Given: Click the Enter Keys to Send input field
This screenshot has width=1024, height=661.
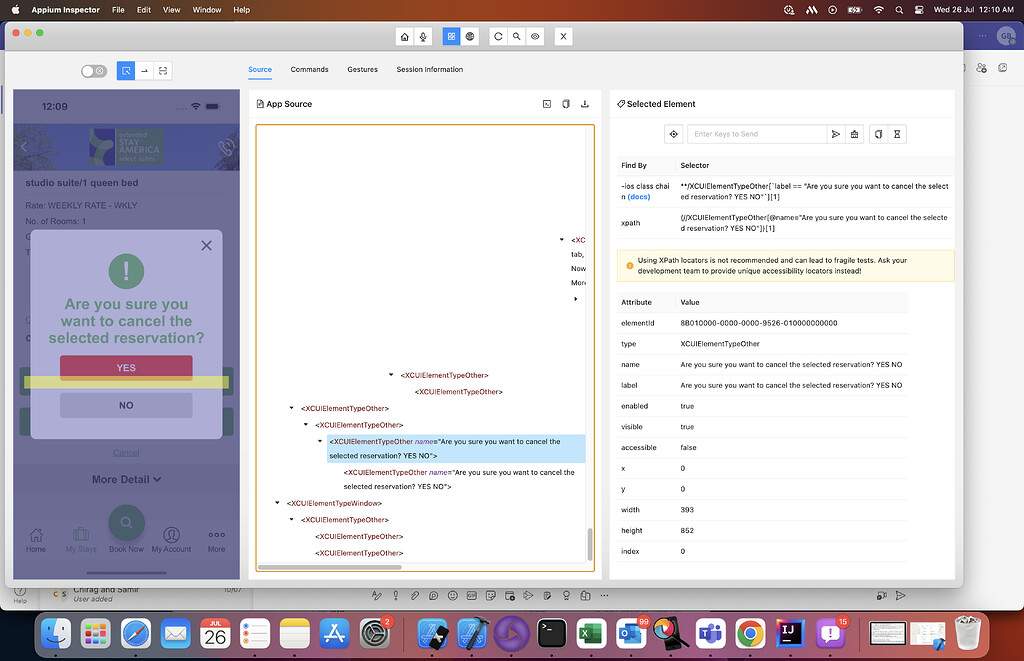Looking at the screenshot, I should [x=758, y=133].
